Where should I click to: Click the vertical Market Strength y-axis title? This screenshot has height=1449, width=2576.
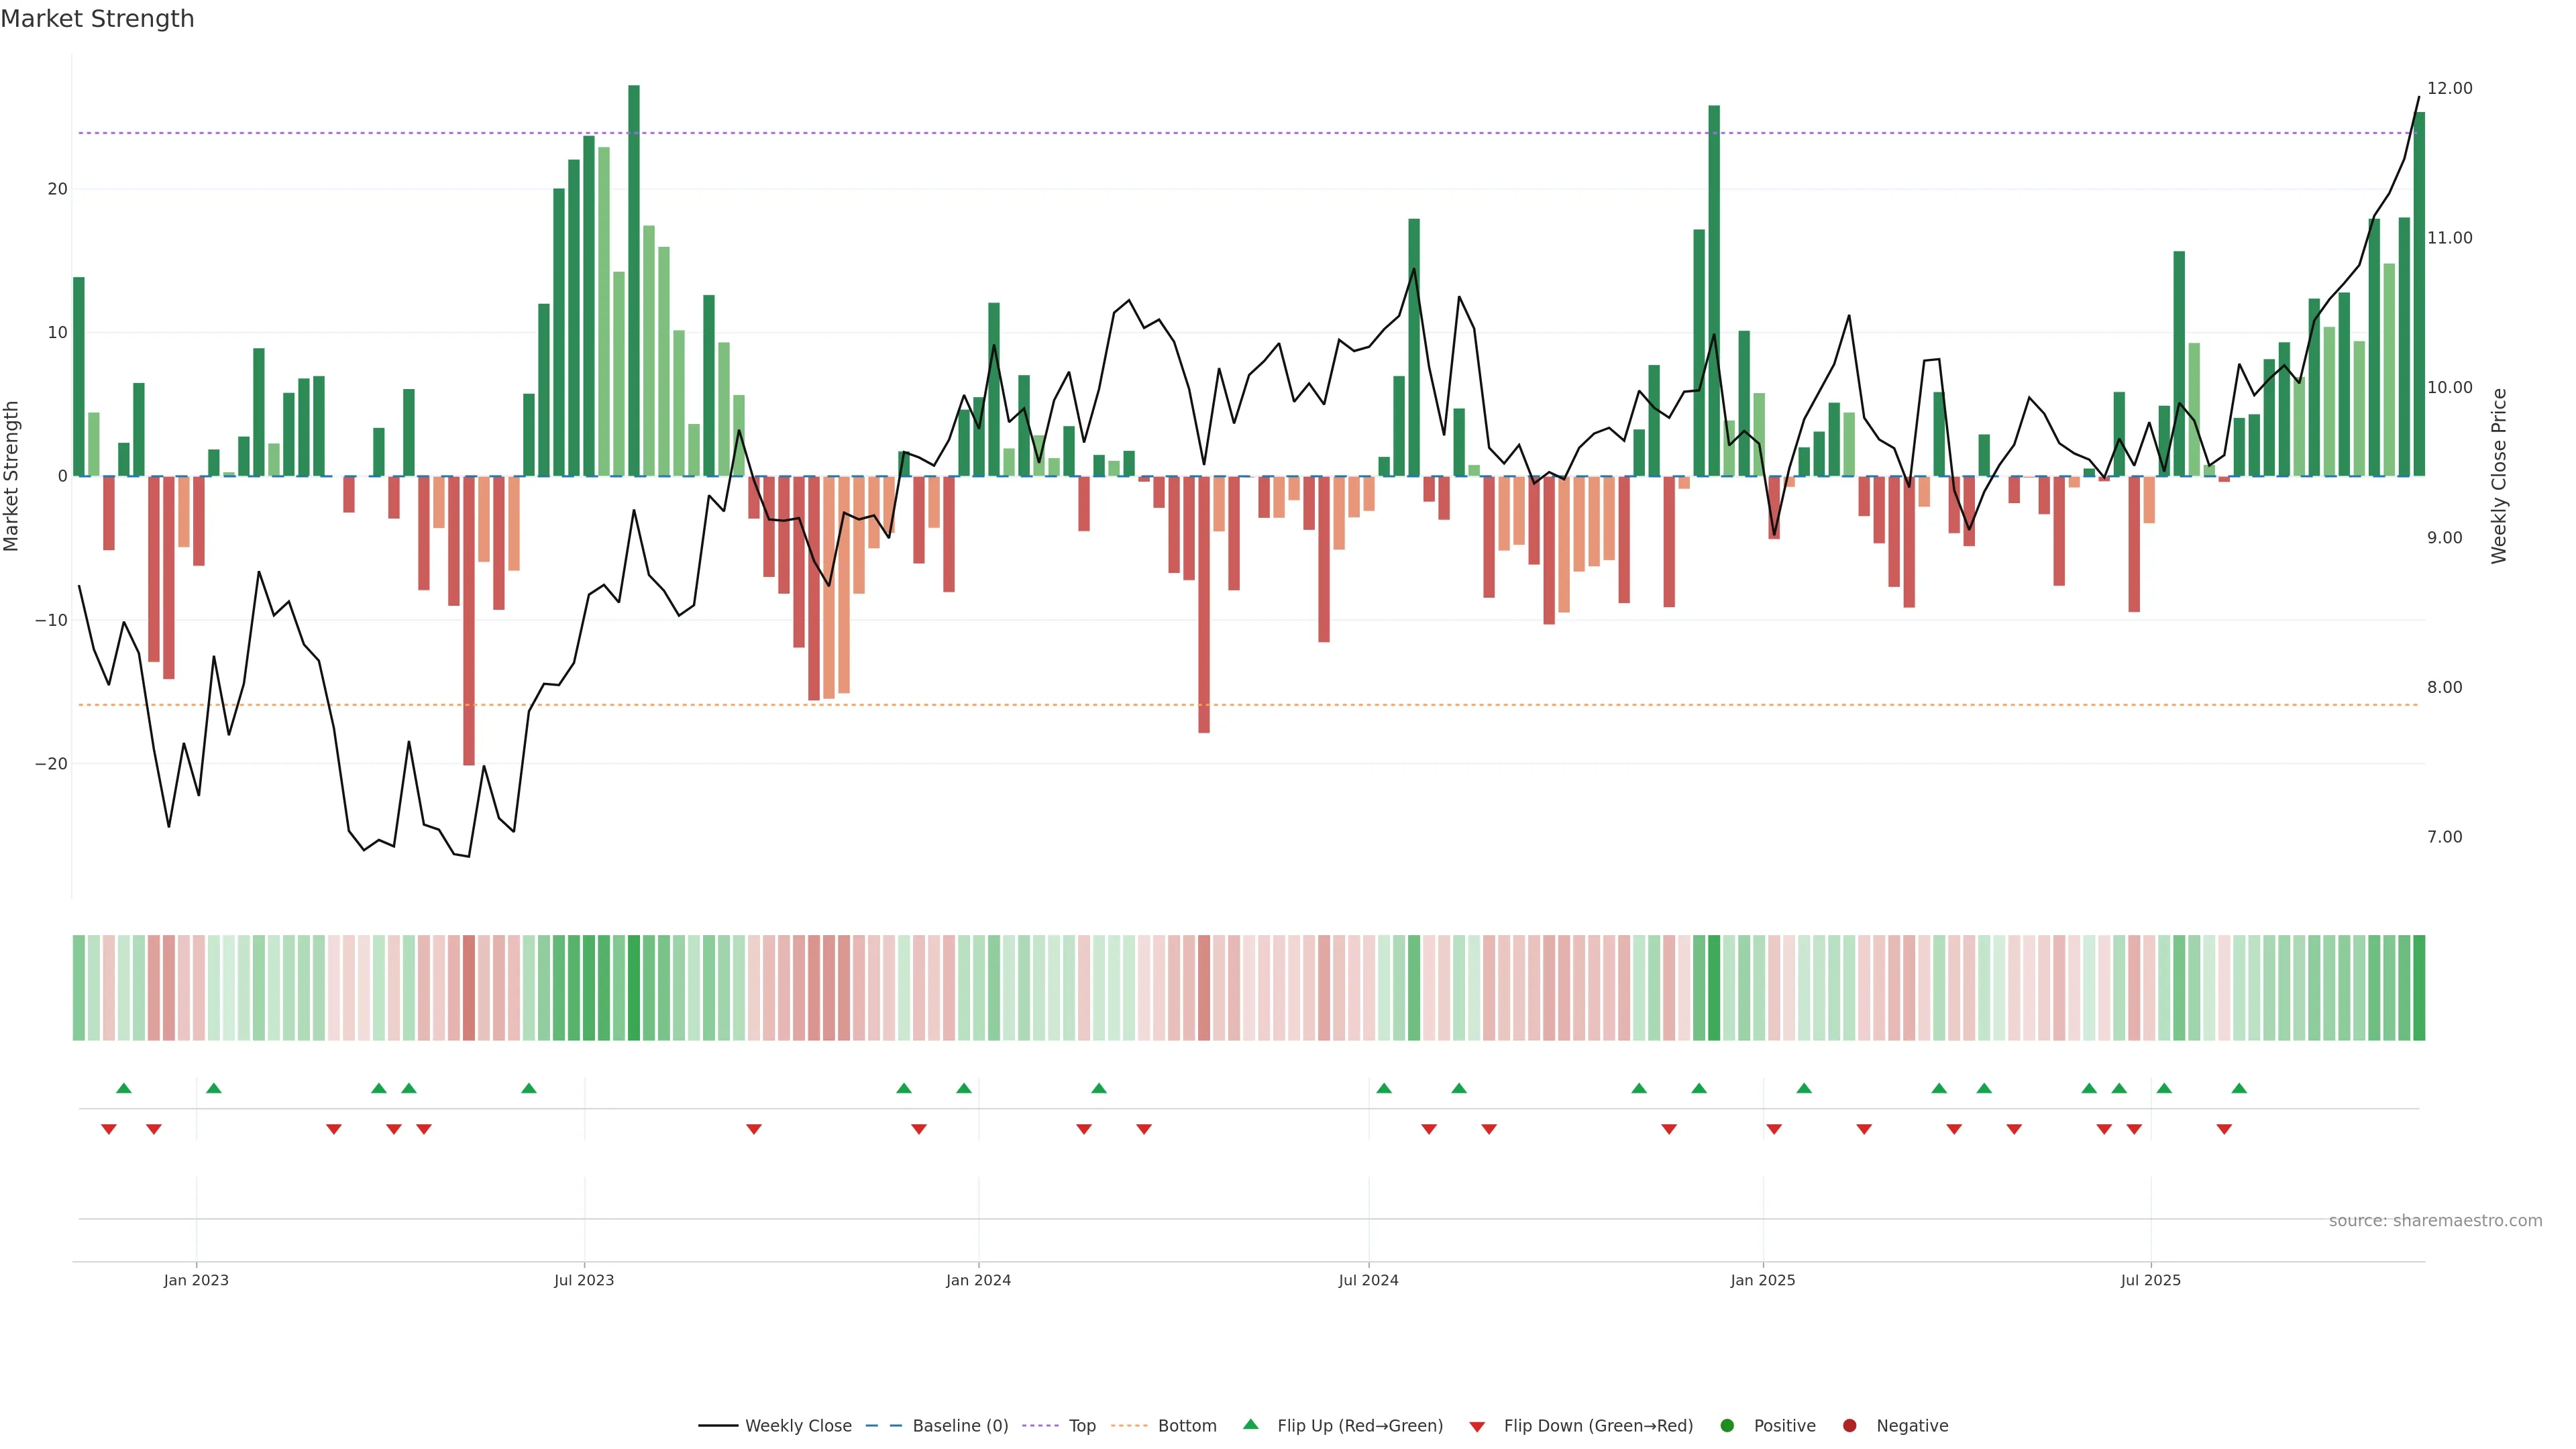[x=12, y=476]
